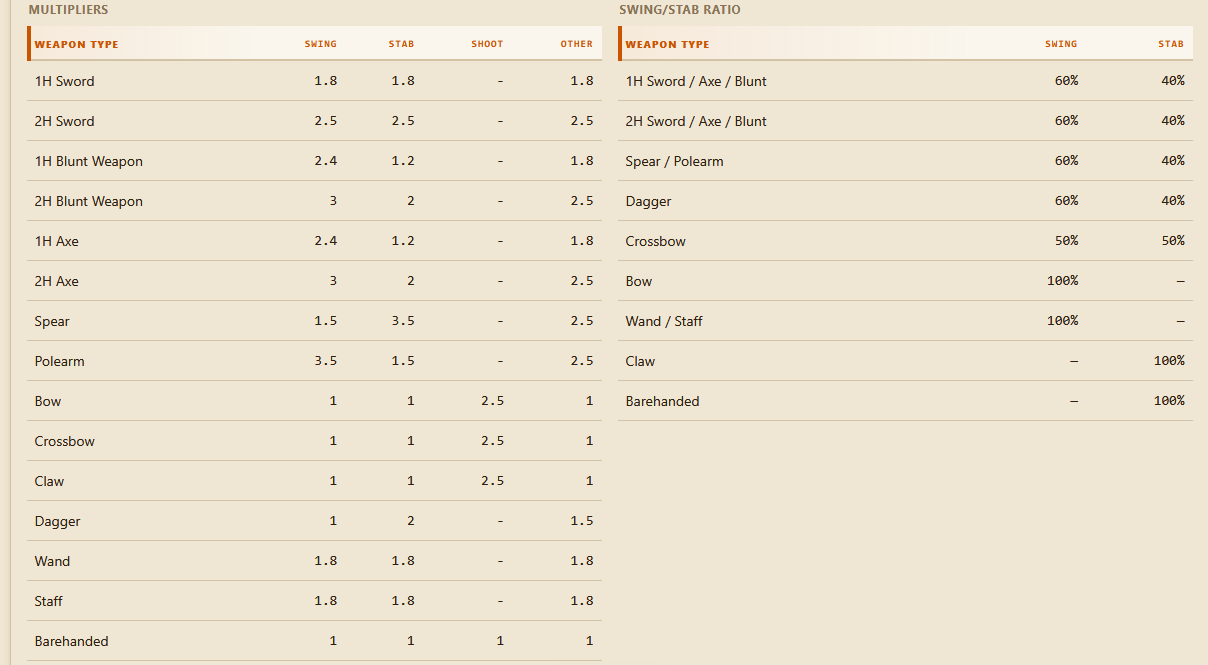
Task: Select the 1H Axe row label
Action: (56, 241)
